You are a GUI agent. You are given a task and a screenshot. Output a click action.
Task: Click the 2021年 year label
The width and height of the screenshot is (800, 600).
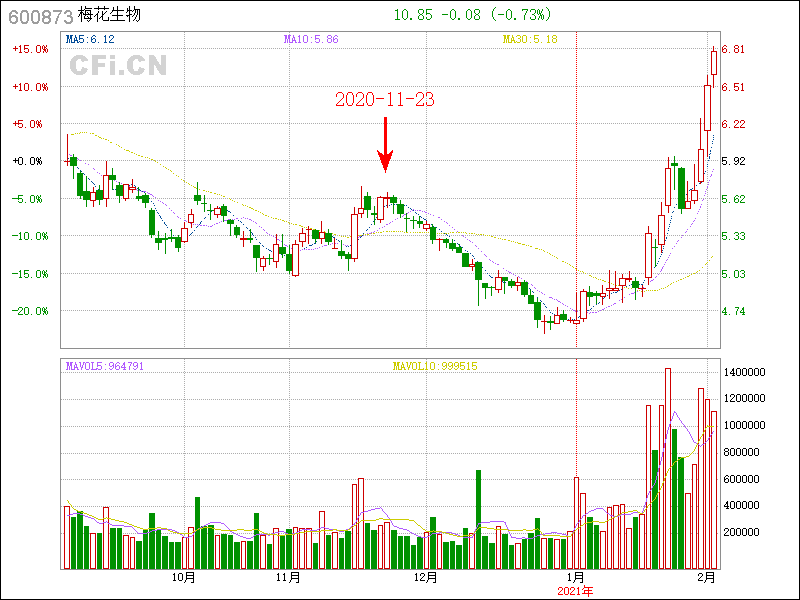[576, 591]
